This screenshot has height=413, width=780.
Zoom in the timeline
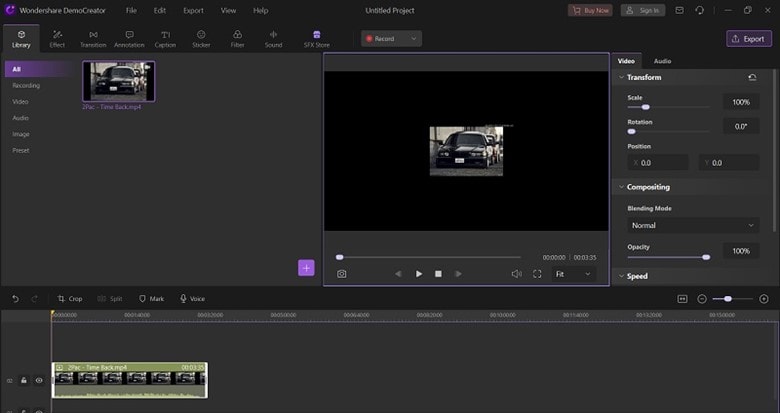click(764, 299)
